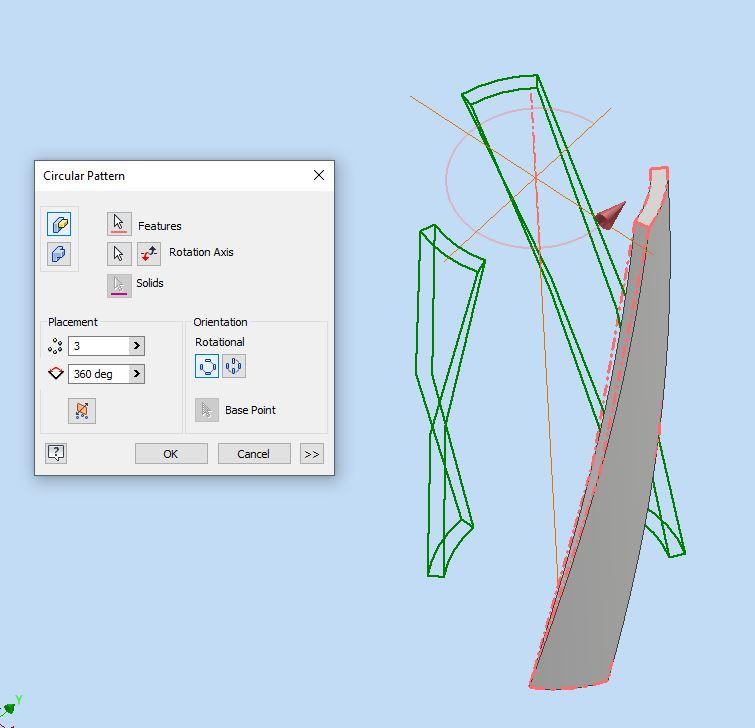Screen dimensions: 755x728
Task: Expand the 360 deg angle flyout arrow
Action: (137, 374)
